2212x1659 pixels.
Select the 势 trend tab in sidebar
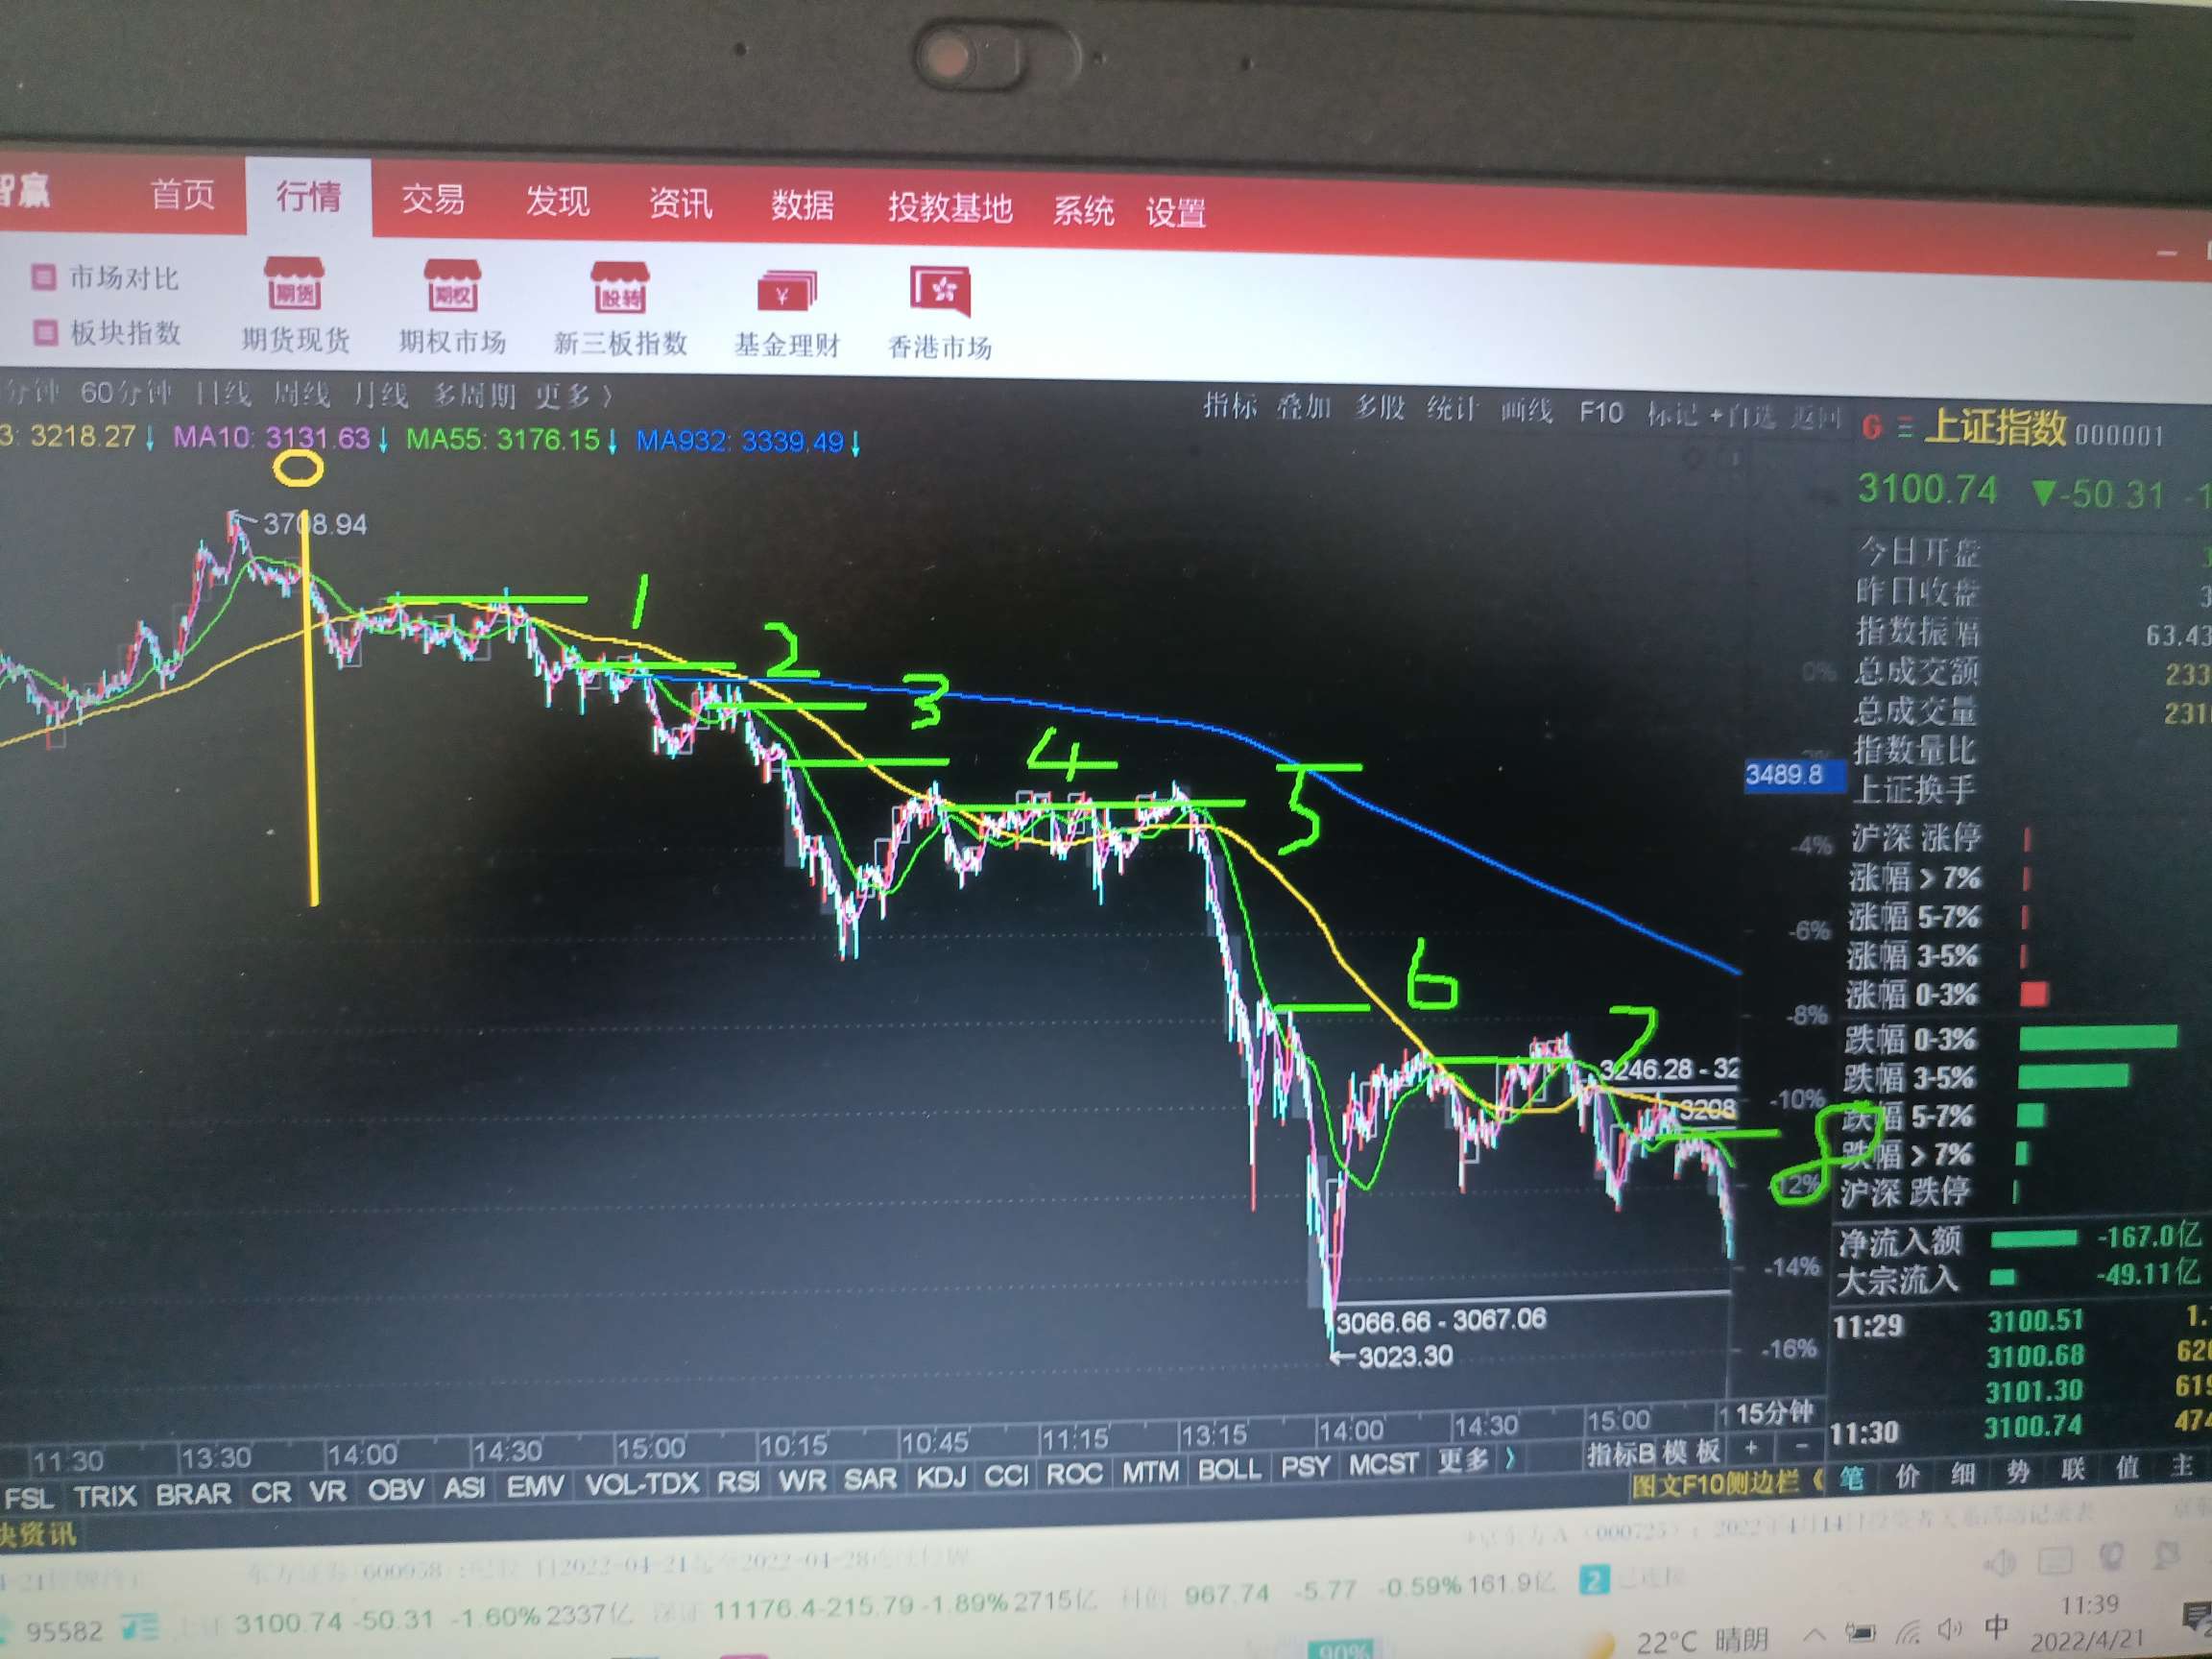point(2017,1471)
